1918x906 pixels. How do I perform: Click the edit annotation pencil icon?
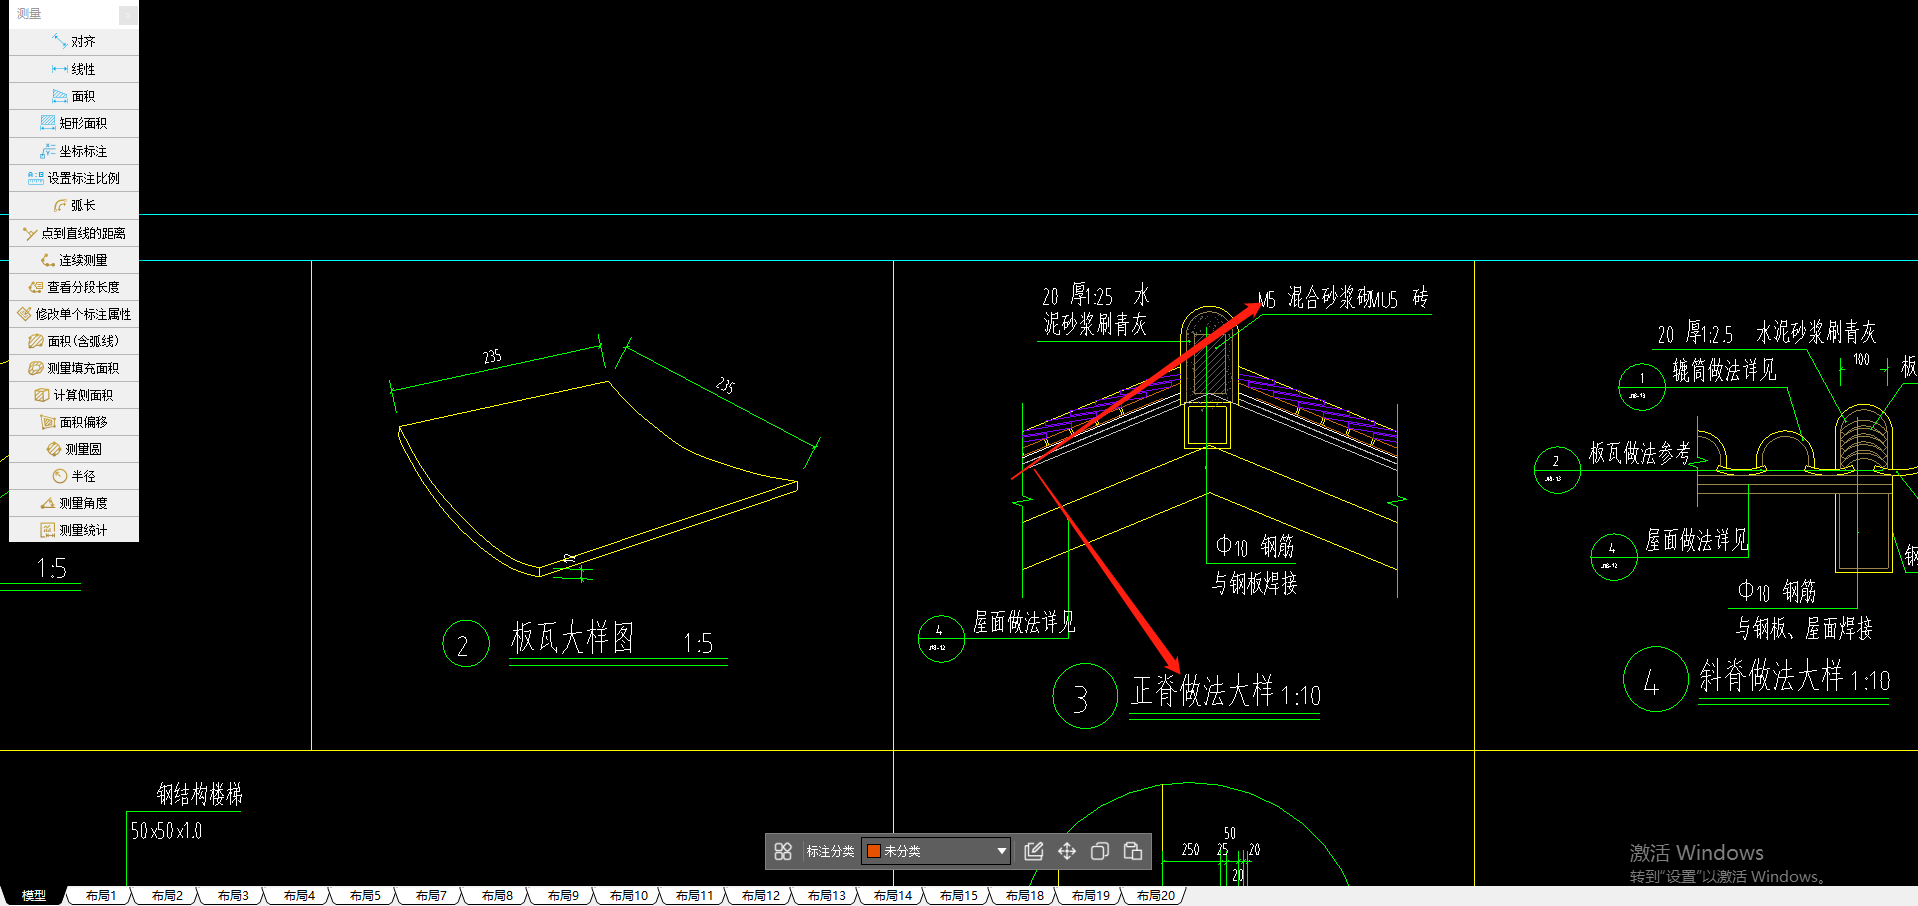point(1034,851)
